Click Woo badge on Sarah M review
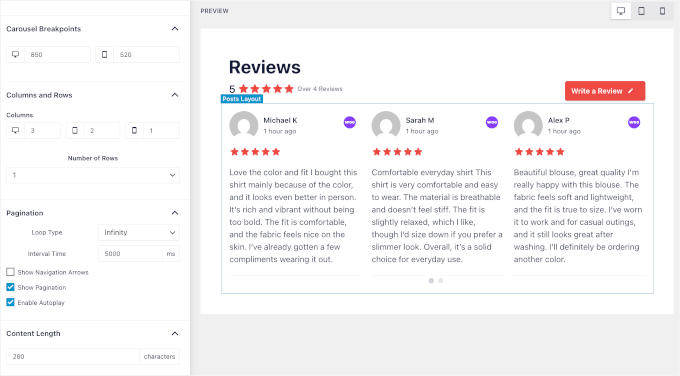 click(492, 122)
